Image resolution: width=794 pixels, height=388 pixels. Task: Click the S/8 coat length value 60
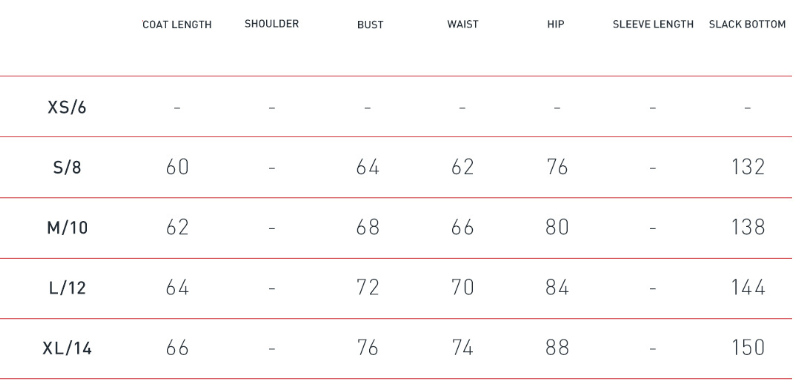tap(177, 167)
